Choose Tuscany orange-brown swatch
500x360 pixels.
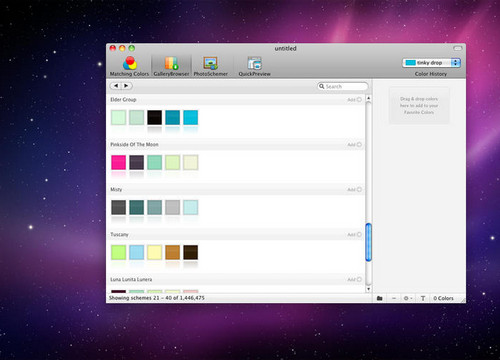tap(173, 252)
